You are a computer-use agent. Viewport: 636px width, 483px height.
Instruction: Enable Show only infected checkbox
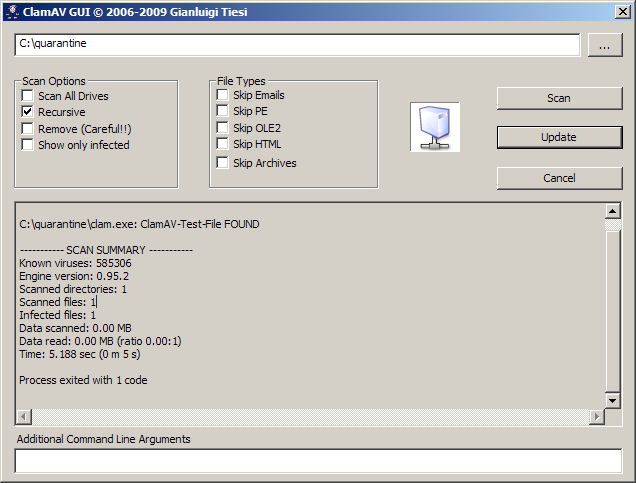(28, 145)
